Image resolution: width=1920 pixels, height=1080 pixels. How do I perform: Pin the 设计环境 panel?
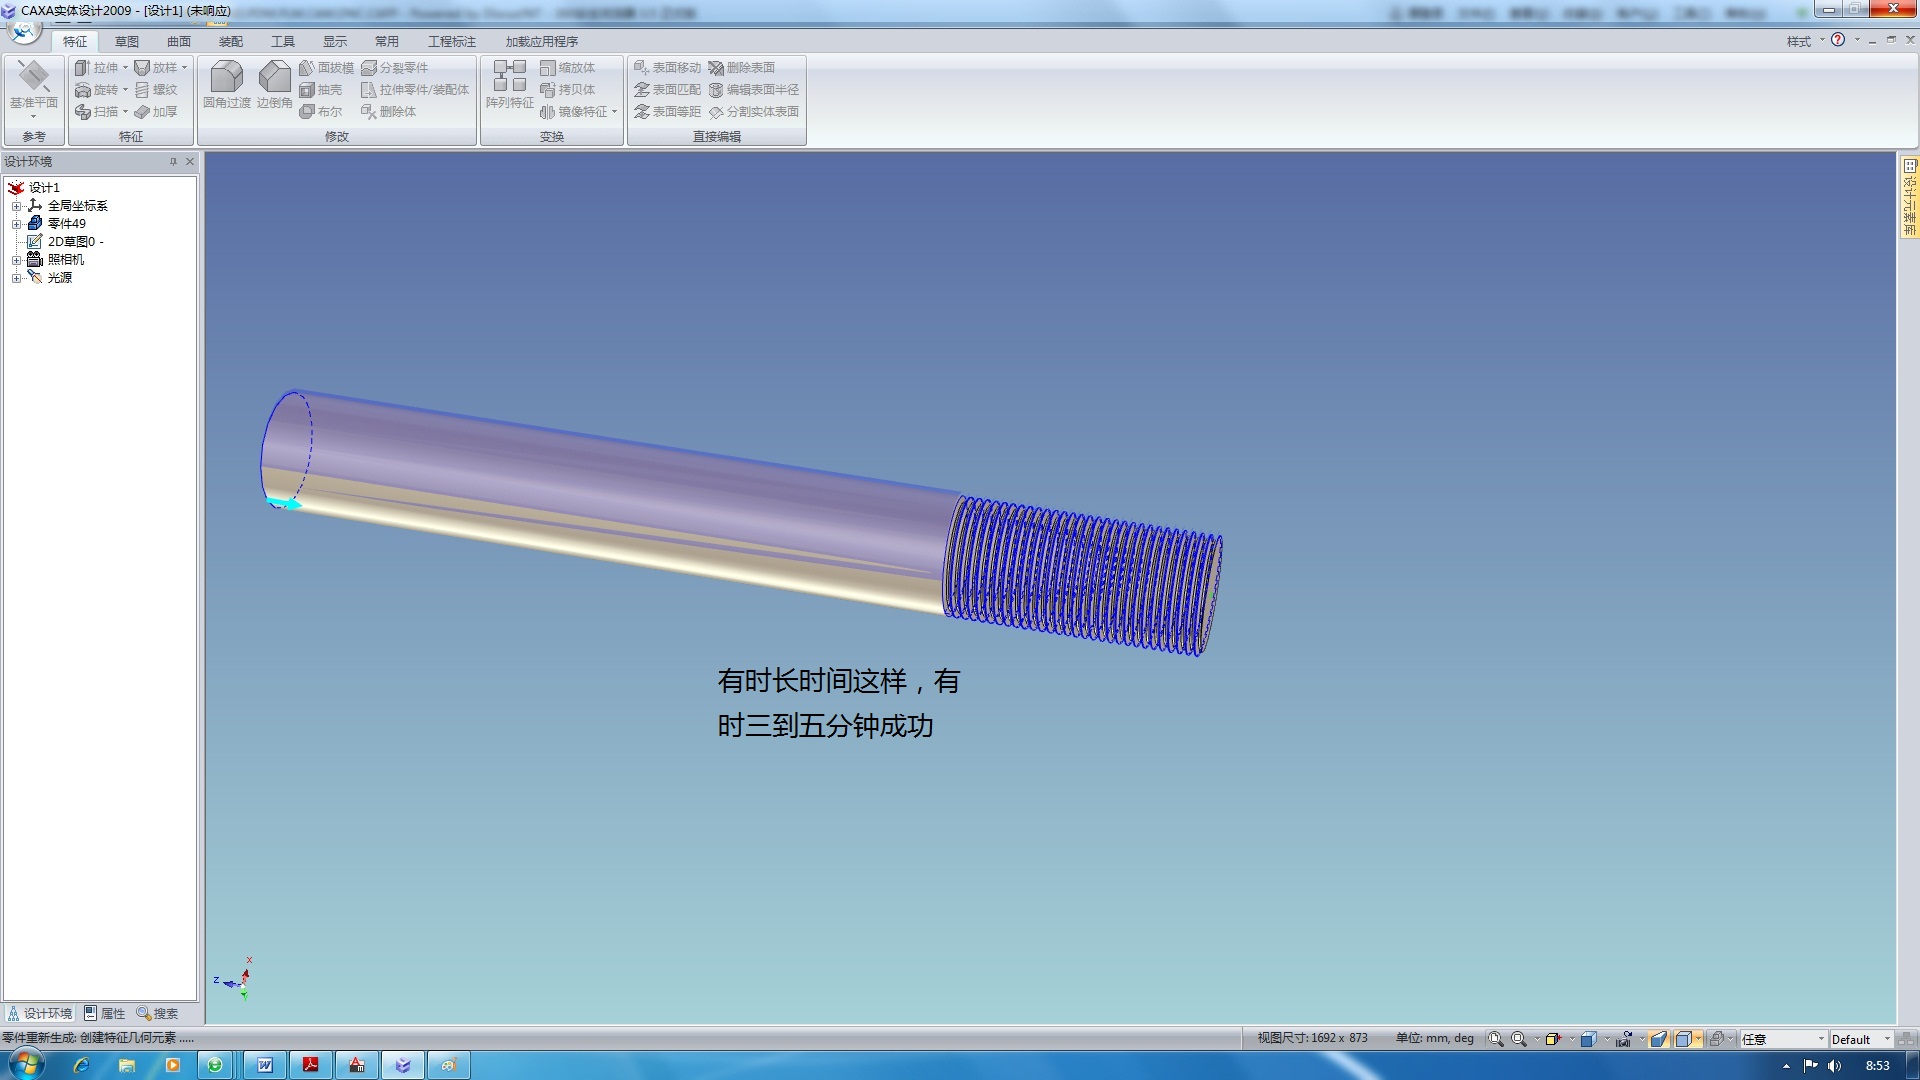click(x=173, y=161)
